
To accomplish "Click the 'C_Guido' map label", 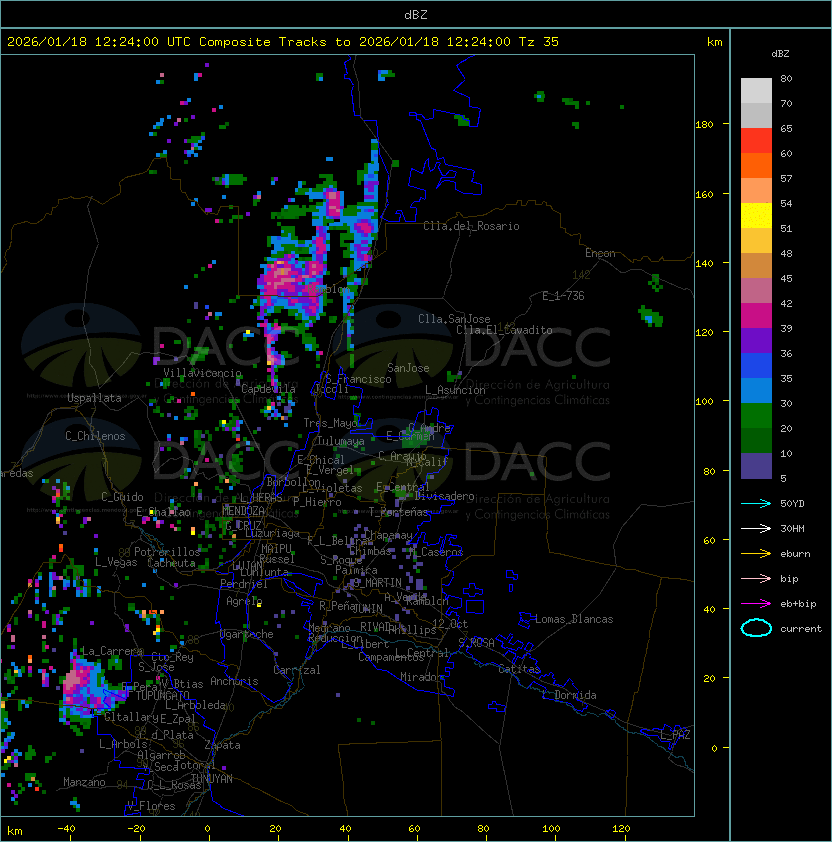I will [122, 497].
